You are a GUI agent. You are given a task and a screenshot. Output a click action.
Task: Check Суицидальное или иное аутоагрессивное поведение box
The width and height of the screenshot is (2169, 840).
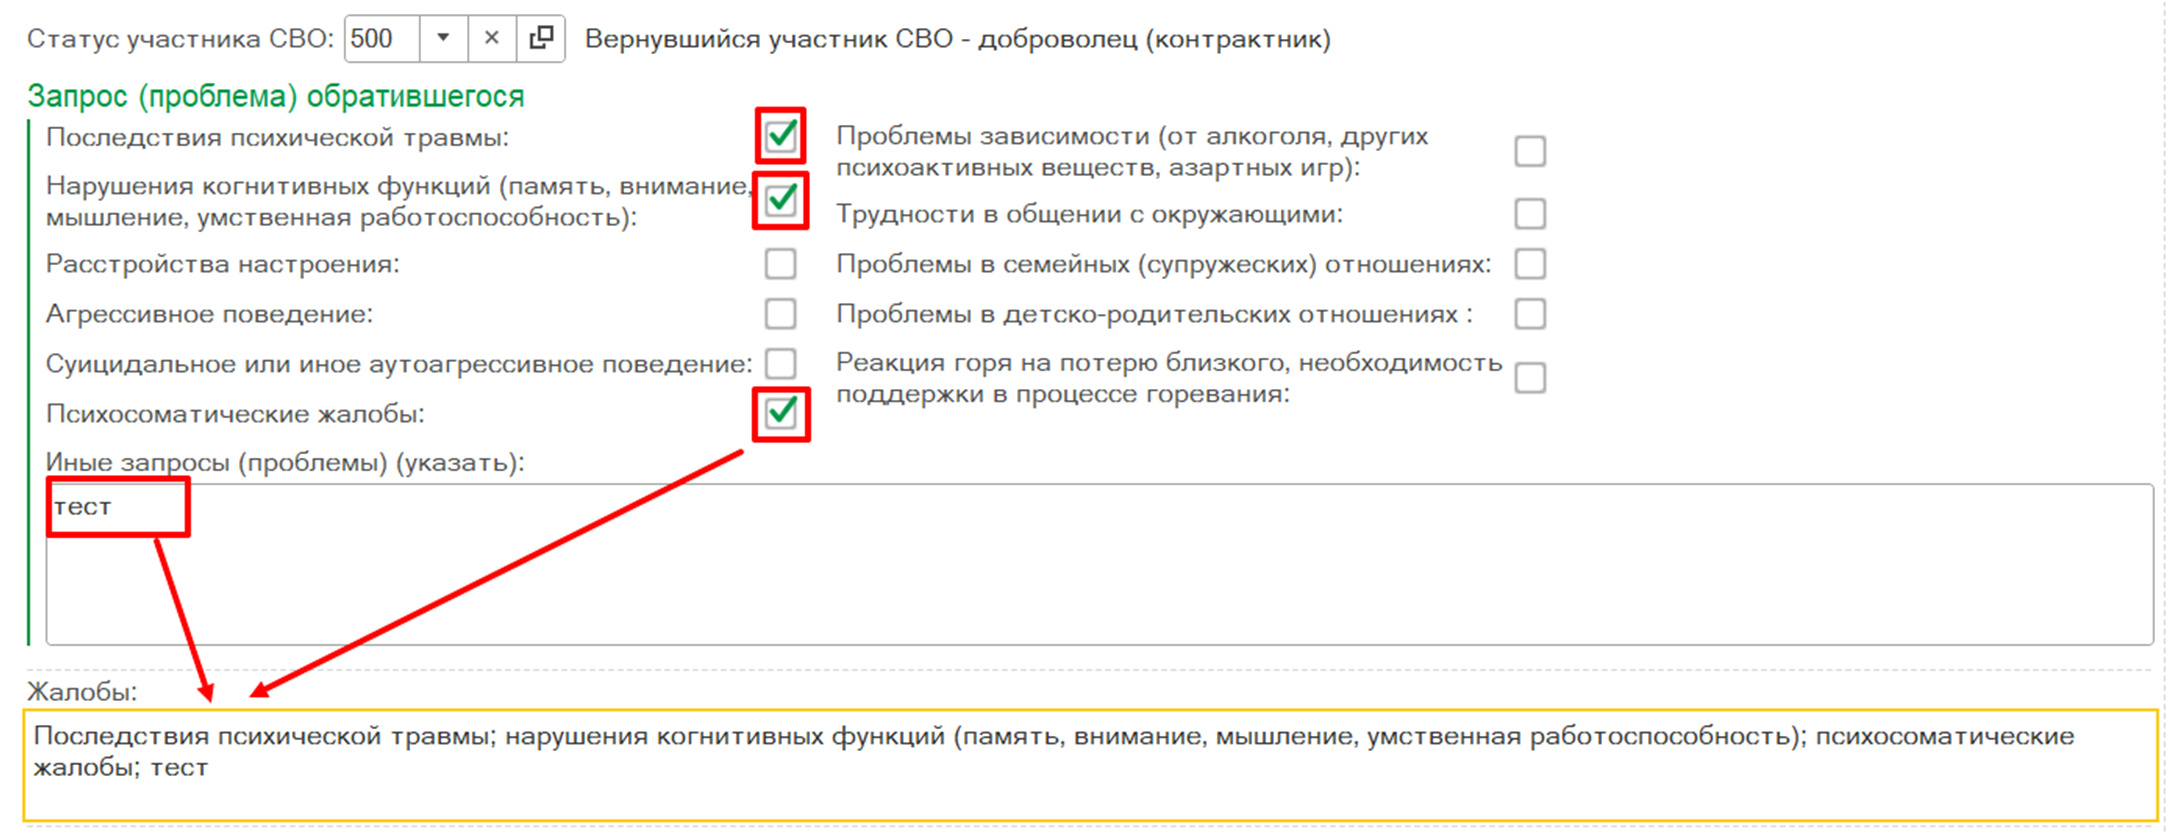click(780, 363)
